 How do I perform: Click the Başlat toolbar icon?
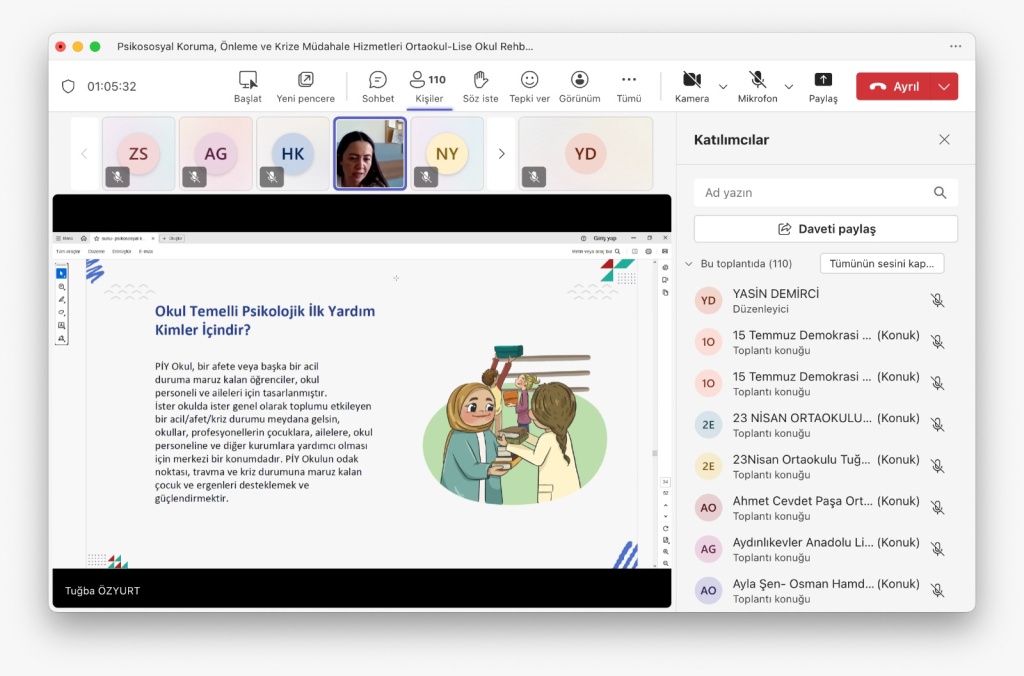click(247, 81)
